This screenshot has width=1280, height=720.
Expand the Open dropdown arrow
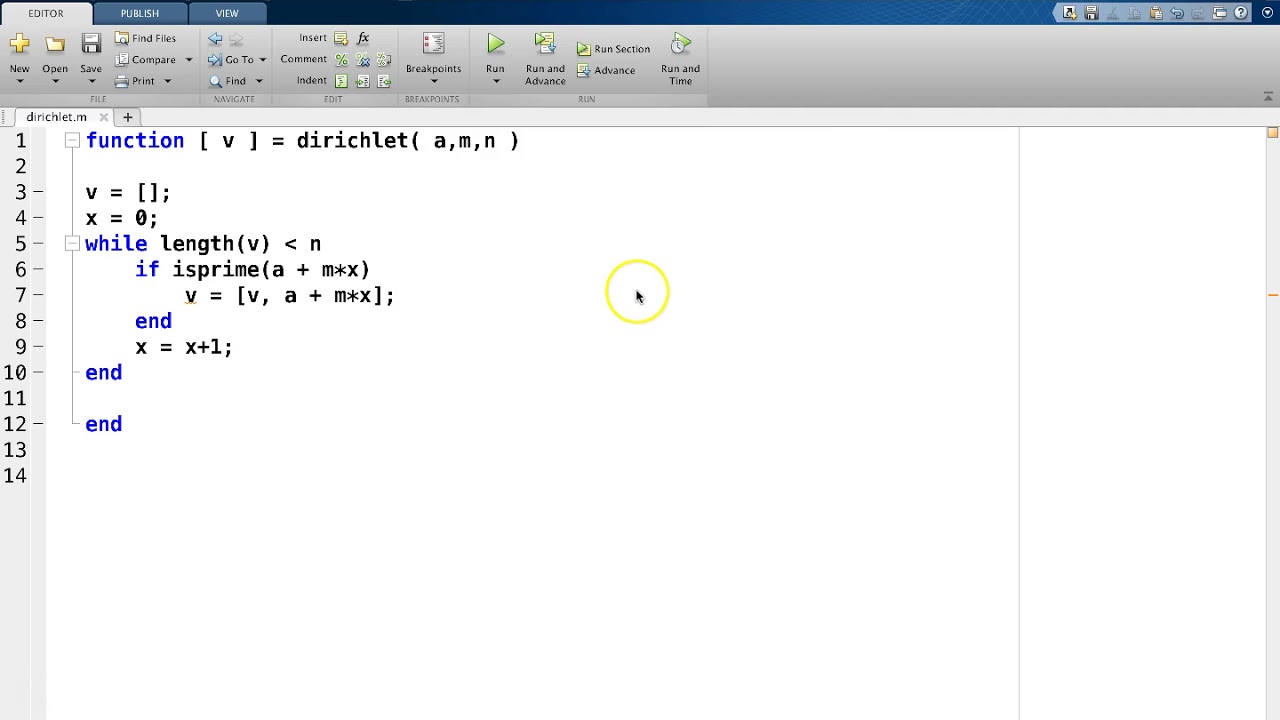click(x=55, y=81)
